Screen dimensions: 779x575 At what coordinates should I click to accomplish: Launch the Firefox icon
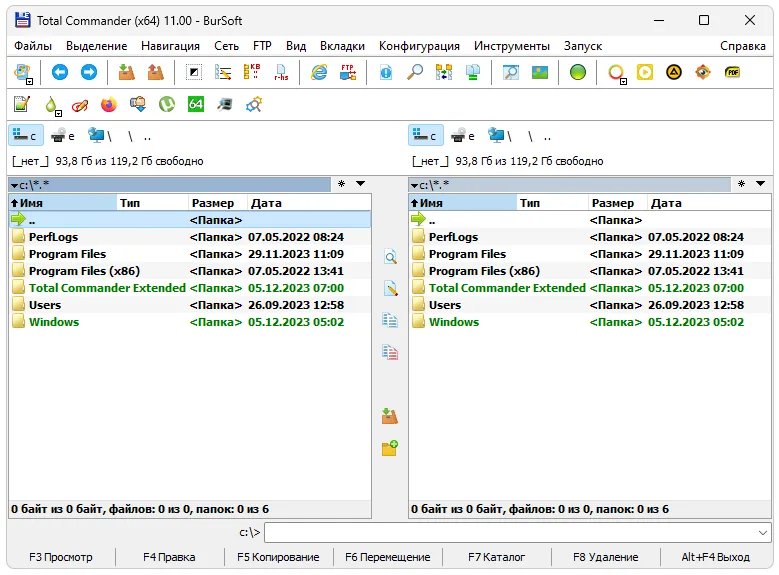click(108, 104)
